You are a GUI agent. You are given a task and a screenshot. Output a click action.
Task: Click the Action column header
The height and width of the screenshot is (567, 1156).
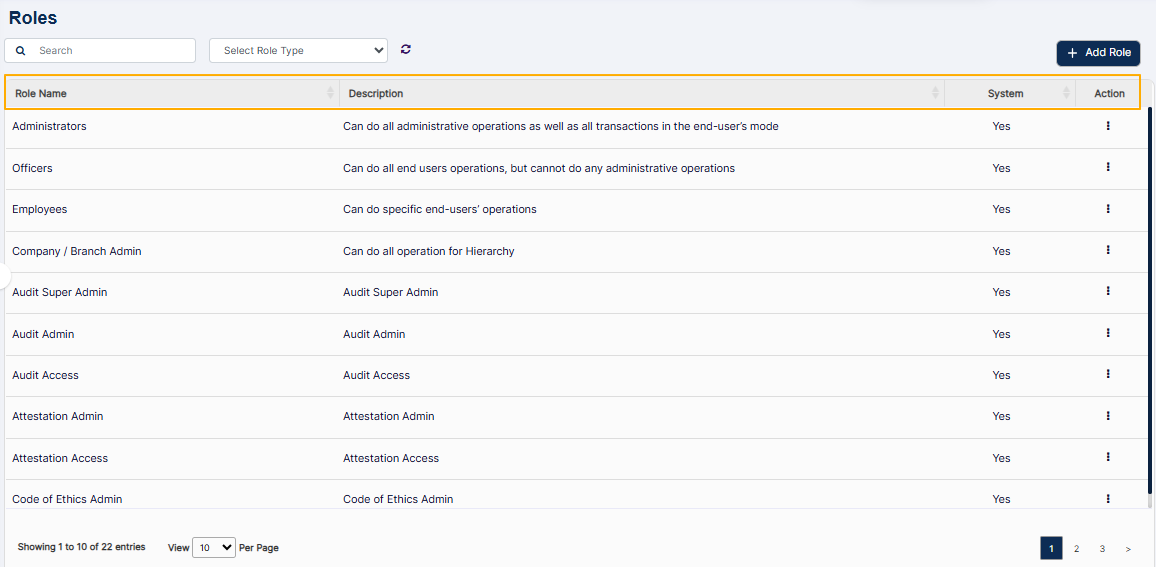tap(1110, 94)
